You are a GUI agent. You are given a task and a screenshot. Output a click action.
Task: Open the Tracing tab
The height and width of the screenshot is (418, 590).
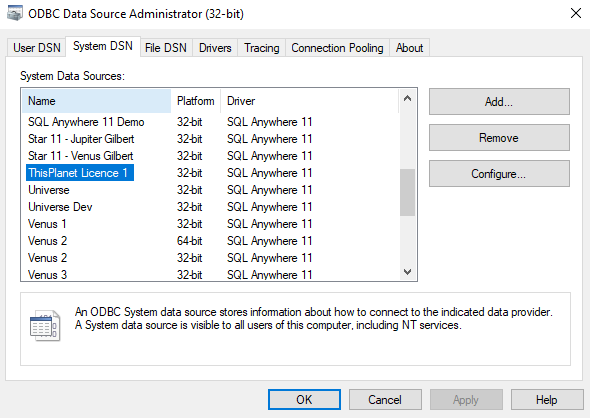click(x=262, y=48)
